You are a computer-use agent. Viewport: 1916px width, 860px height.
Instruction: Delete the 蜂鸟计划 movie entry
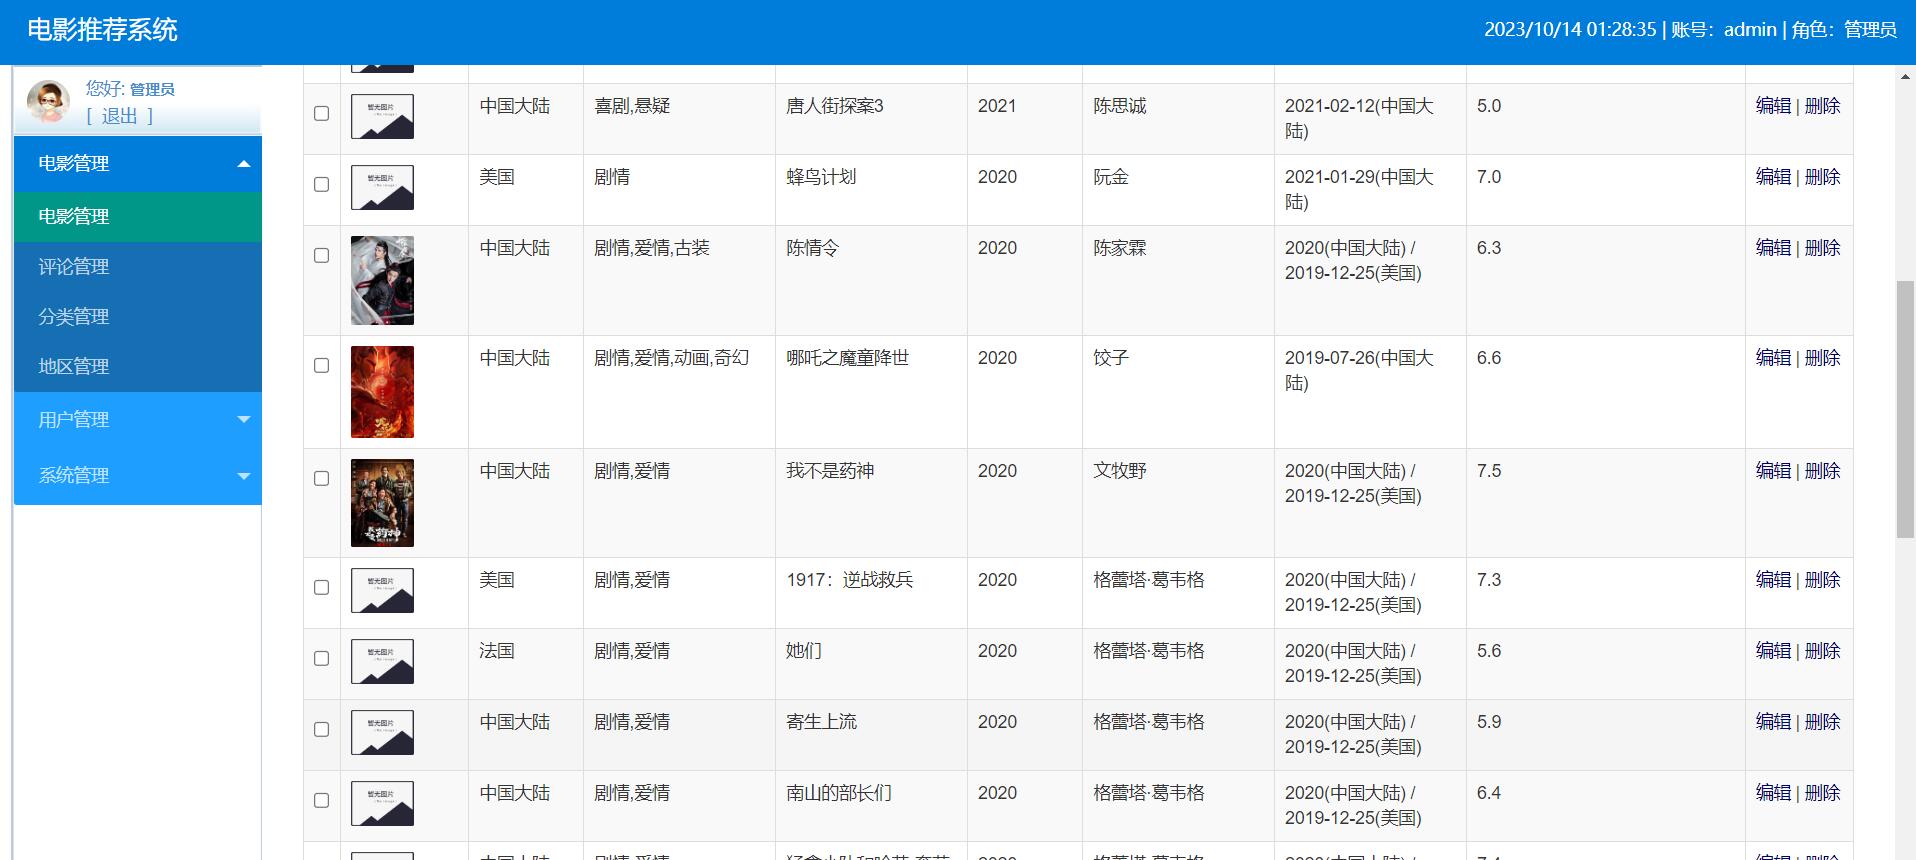coord(1822,177)
